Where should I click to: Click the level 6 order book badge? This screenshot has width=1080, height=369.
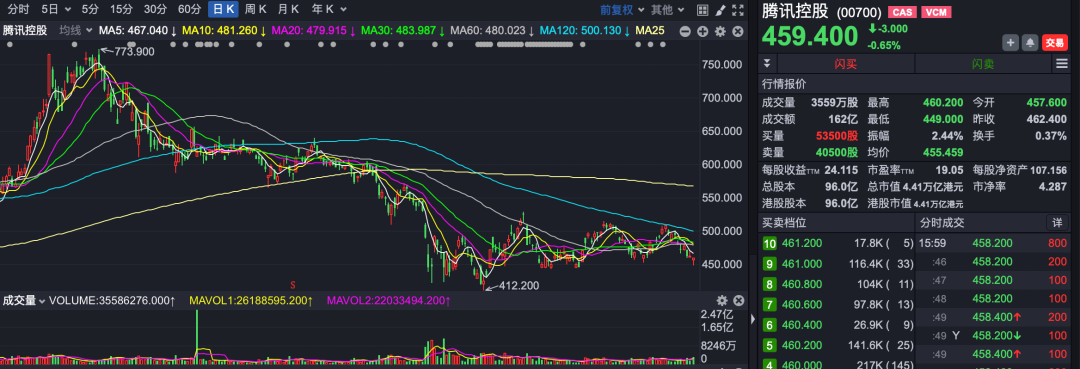click(x=769, y=326)
